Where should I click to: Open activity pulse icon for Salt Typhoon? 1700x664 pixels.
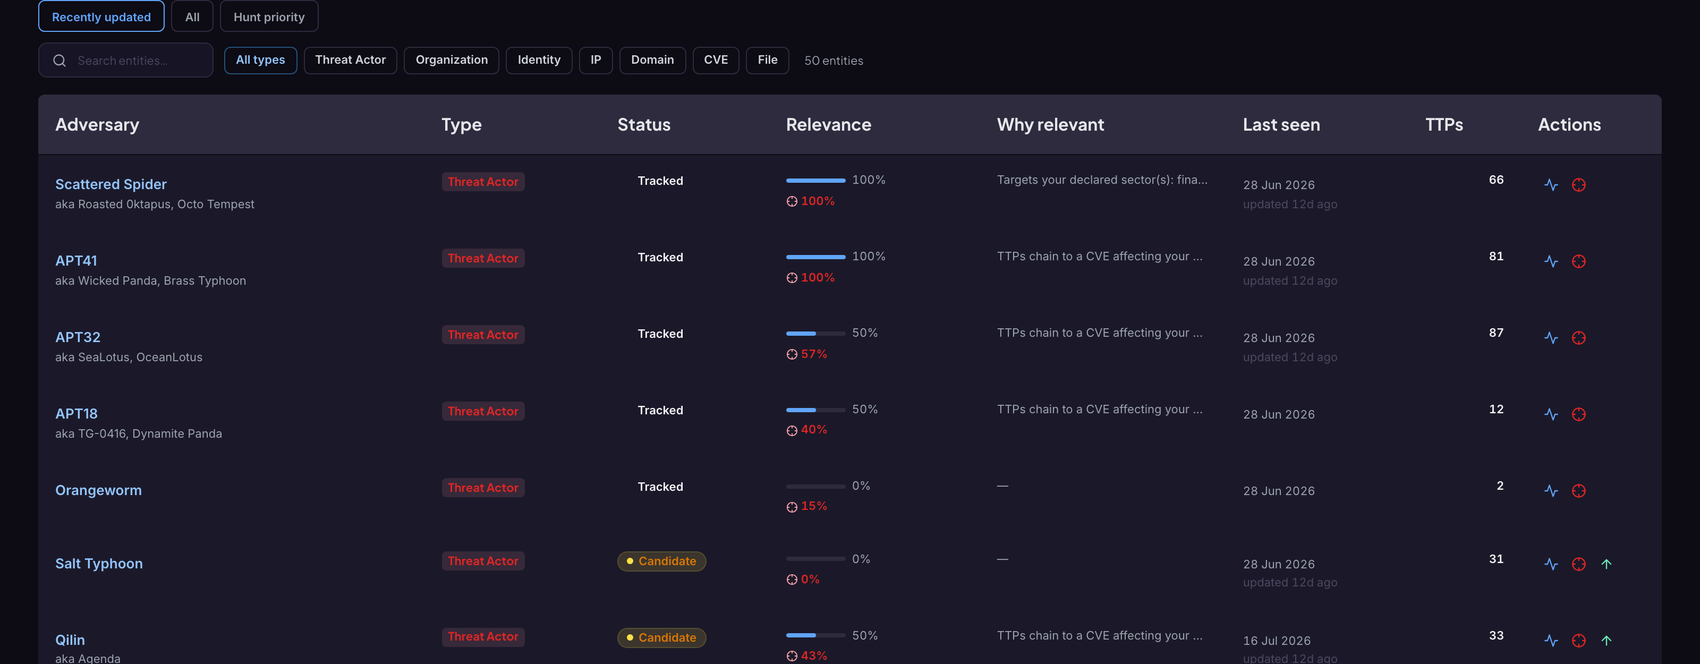click(x=1551, y=564)
